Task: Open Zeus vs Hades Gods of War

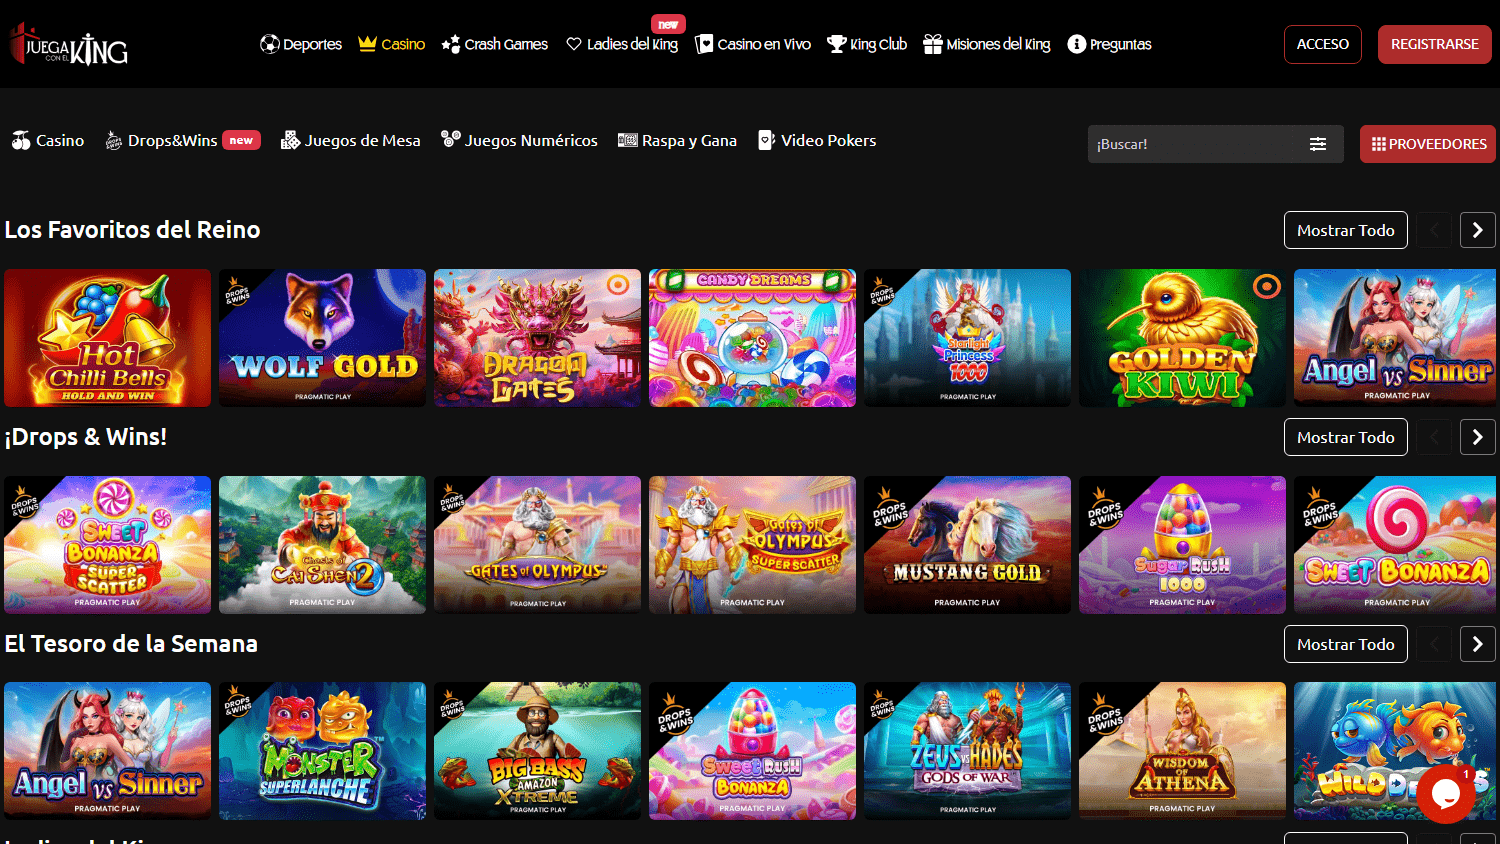Action: pos(967,751)
